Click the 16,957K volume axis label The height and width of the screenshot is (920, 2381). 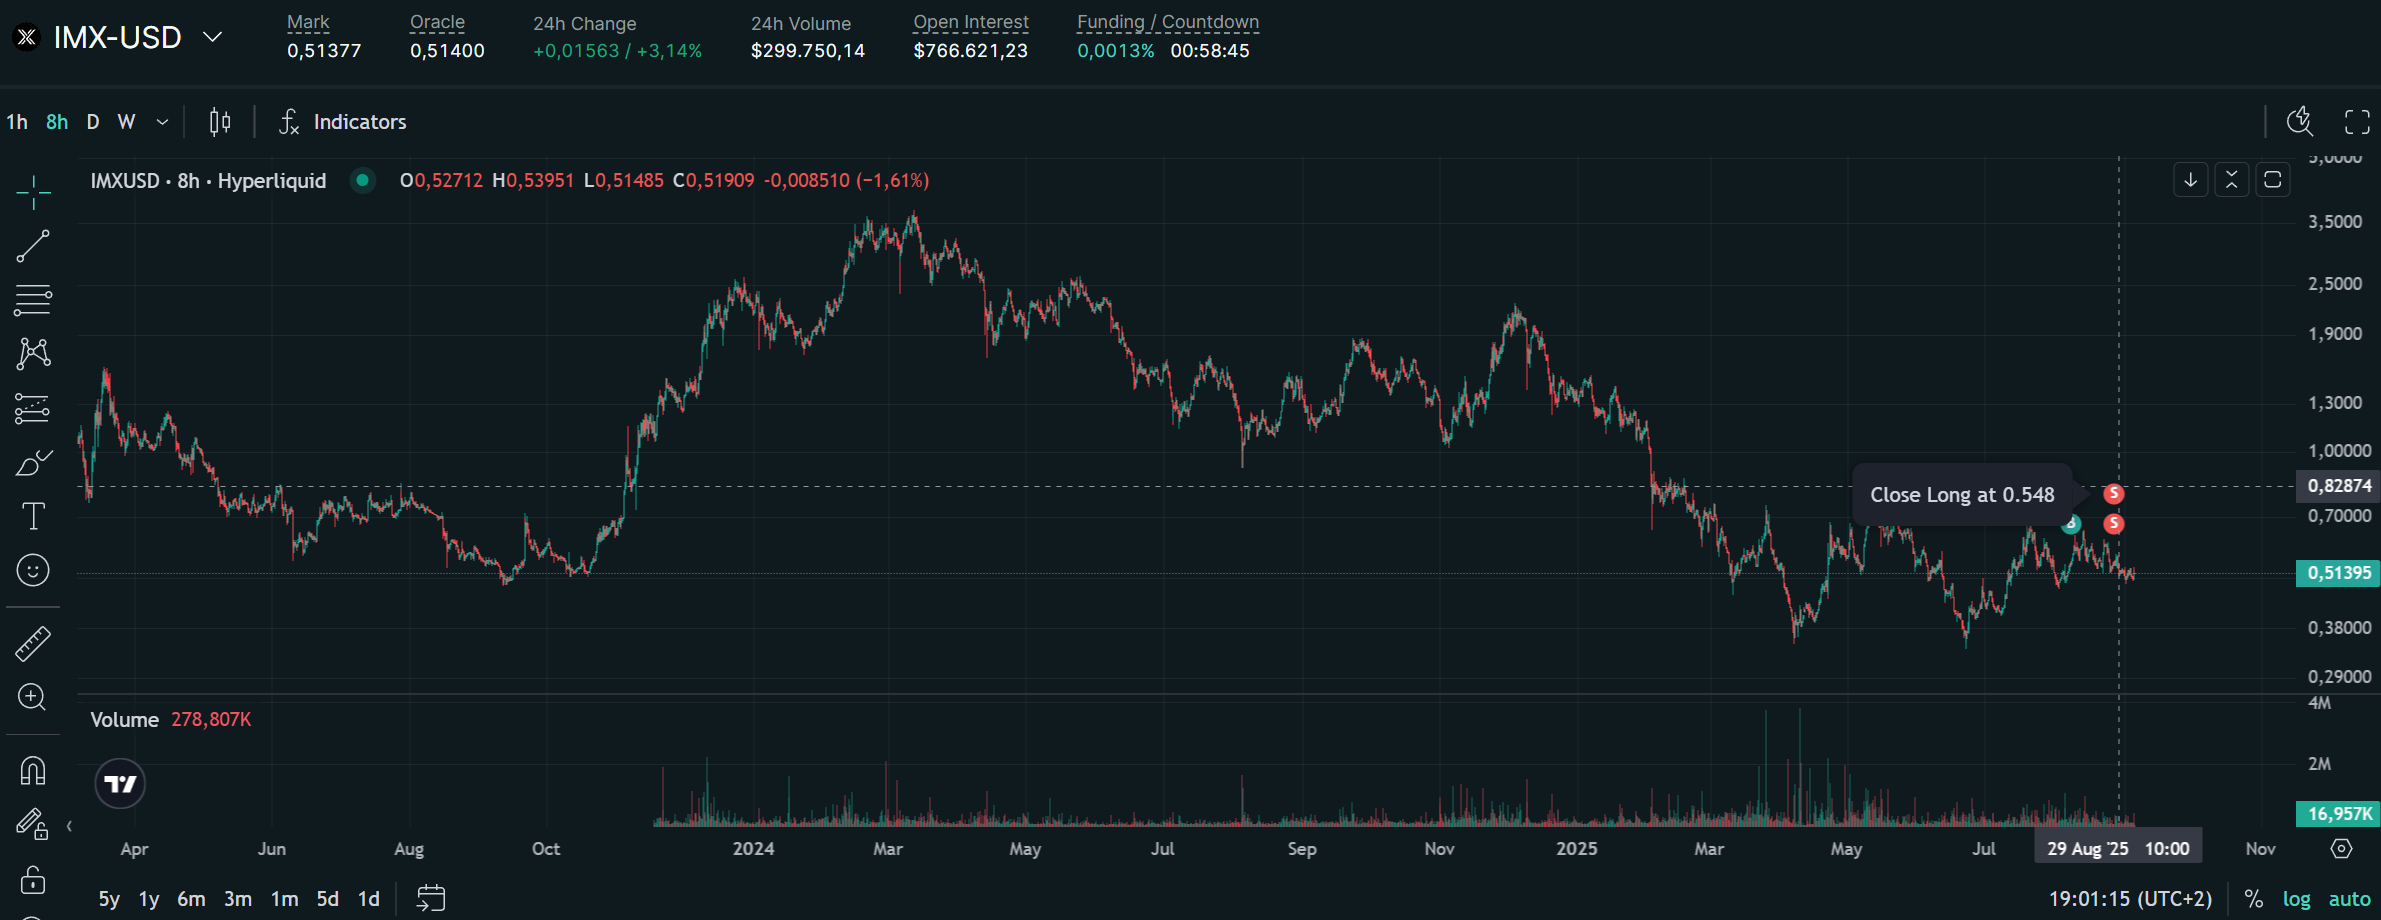pyautogui.click(x=2338, y=814)
